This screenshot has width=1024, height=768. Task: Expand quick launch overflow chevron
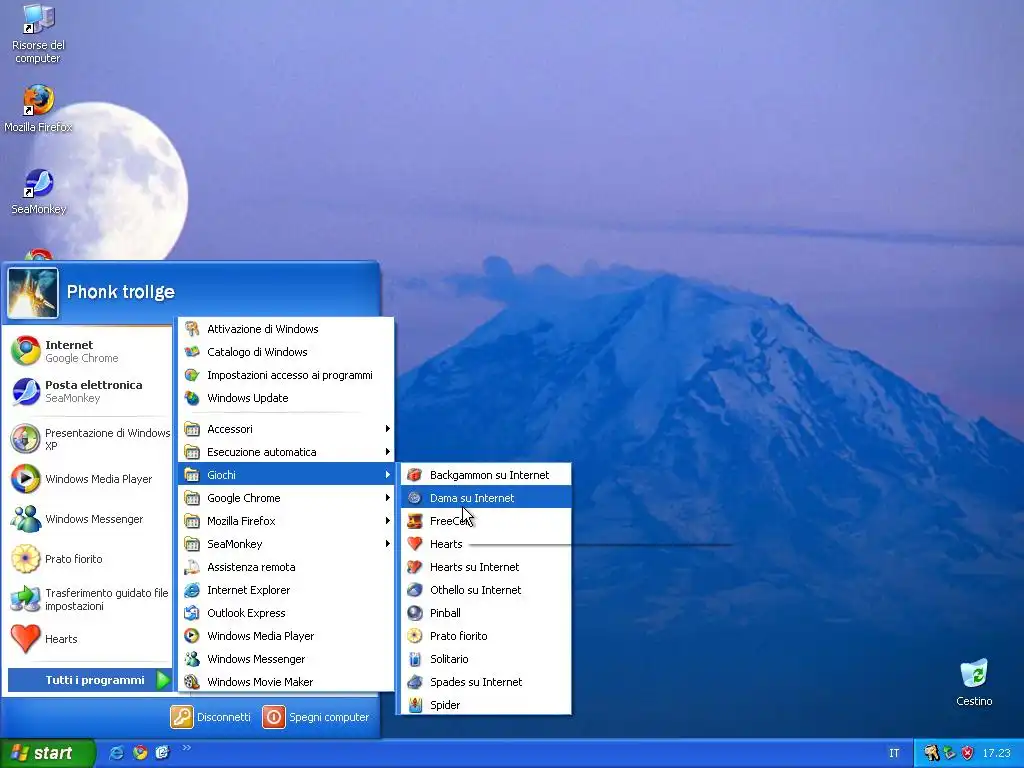click(186, 748)
